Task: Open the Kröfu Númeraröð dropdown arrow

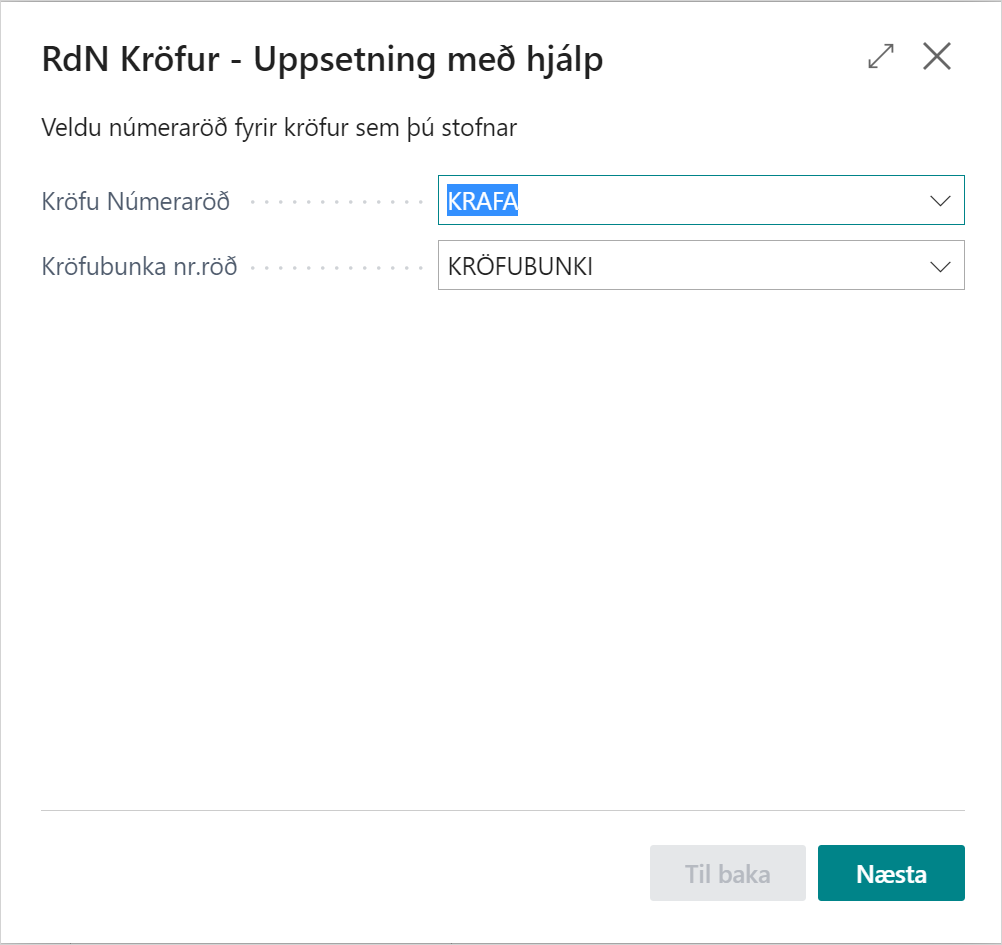Action: [940, 201]
